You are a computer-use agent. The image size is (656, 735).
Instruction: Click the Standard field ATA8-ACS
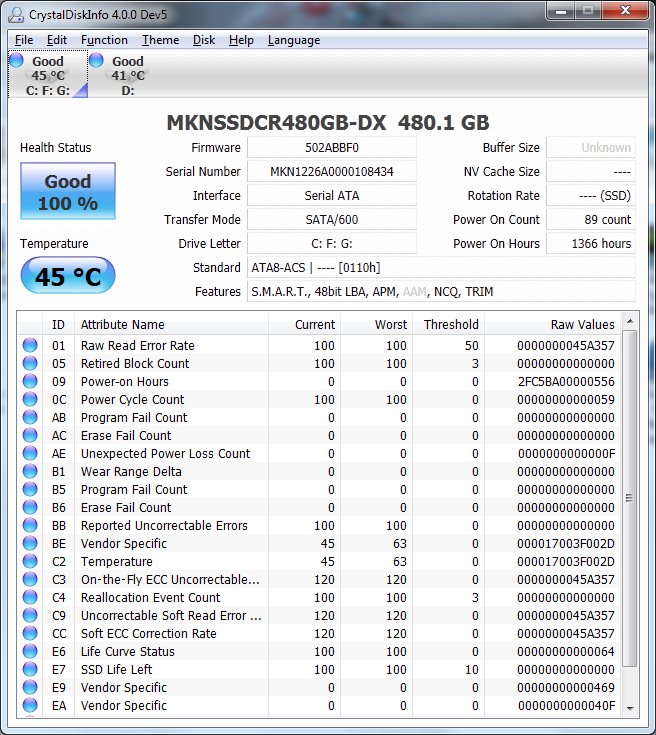click(441, 268)
